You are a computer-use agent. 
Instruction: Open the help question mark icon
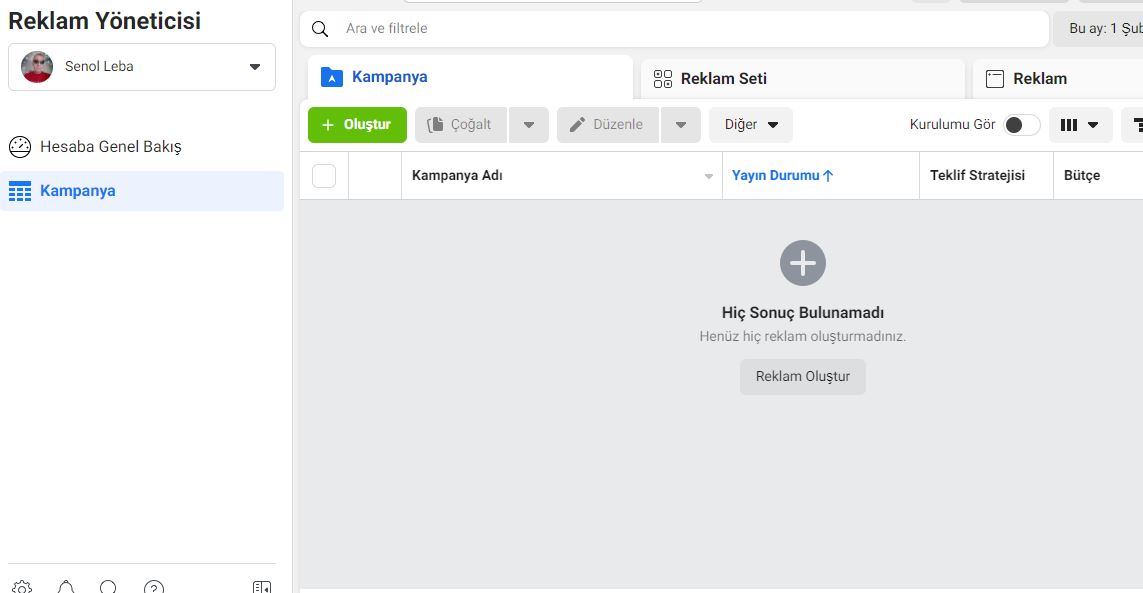click(x=154, y=588)
